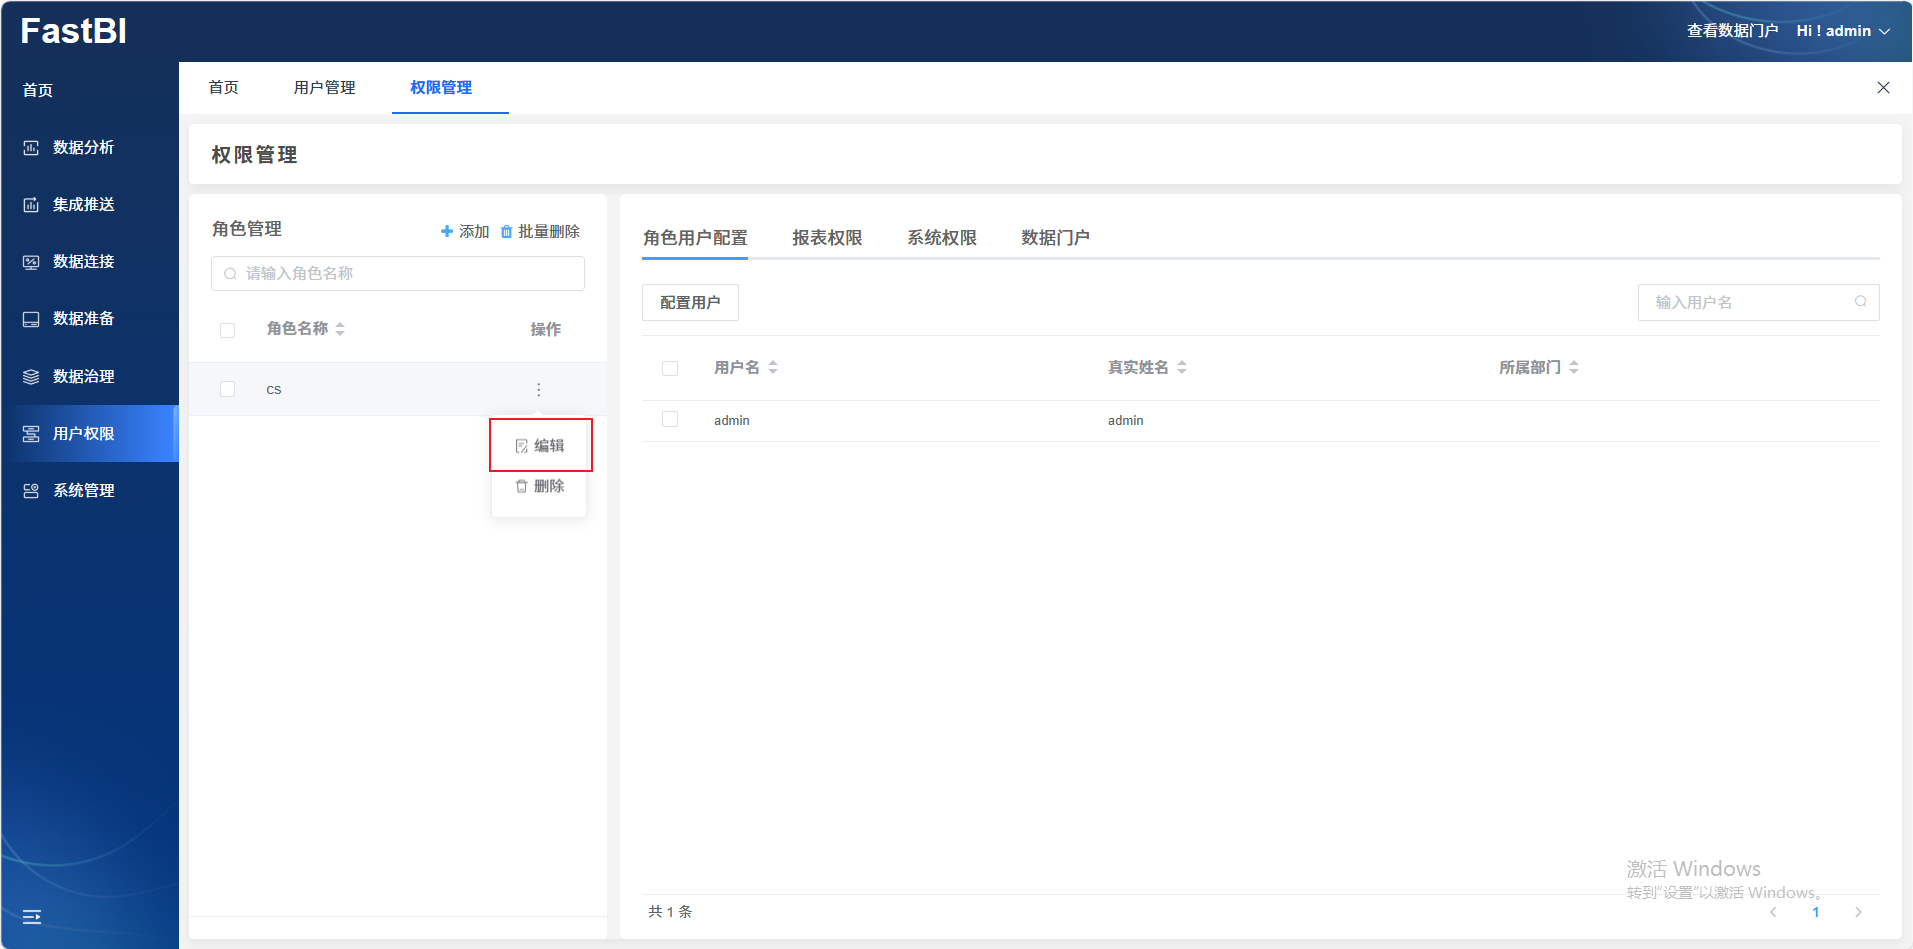Click the 添加 role link
This screenshot has width=1913, height=949.
pos(465,231)
